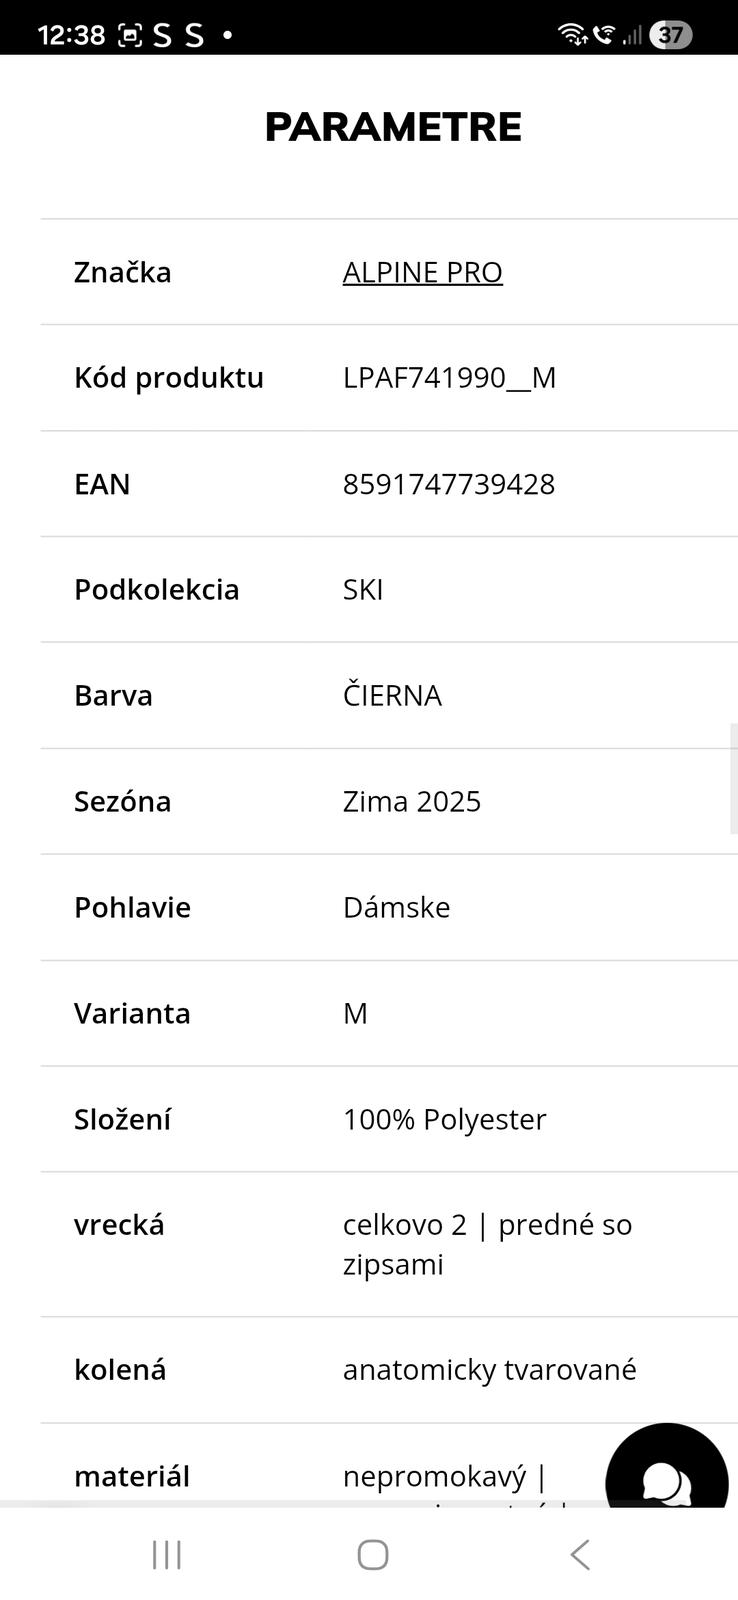Open the chat bubble widget
The height and width of the screenshot is (1600, 738).
pos(666,1480)
